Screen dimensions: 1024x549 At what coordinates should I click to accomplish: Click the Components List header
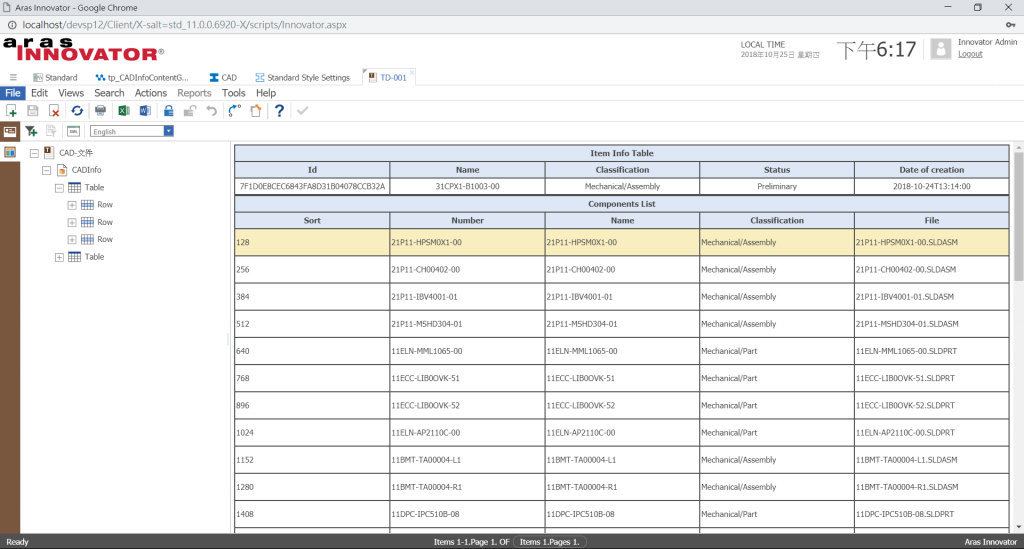click(x=622, y=204)
